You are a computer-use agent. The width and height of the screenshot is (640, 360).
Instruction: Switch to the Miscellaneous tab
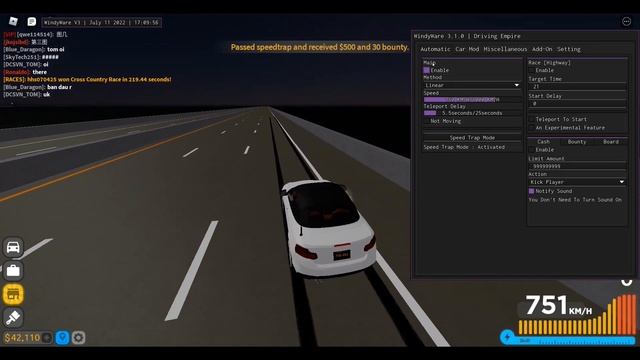click(x=505, y=49)
